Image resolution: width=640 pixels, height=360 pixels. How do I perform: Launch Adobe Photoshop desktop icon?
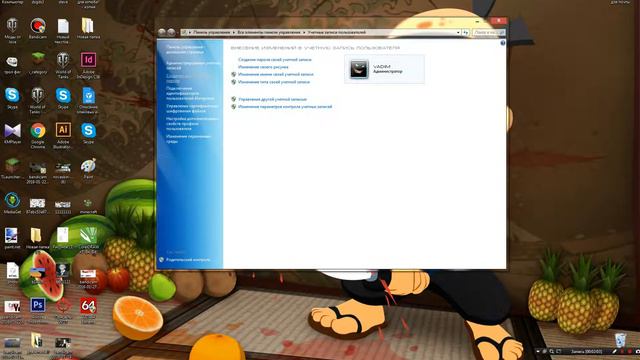38,310
